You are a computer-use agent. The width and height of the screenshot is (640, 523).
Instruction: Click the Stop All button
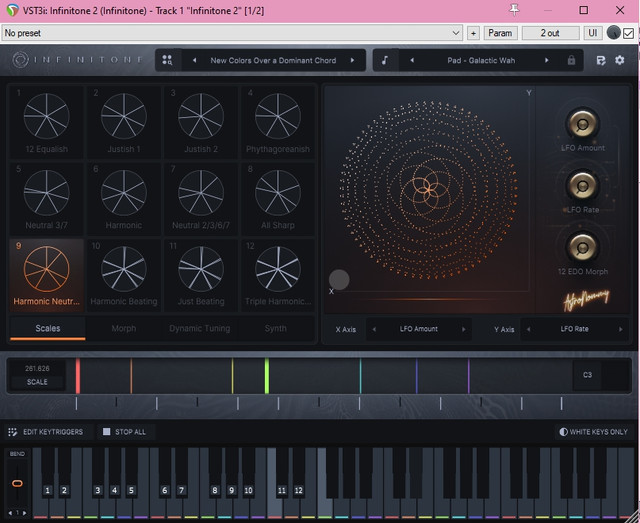click(x=125, y=432)
